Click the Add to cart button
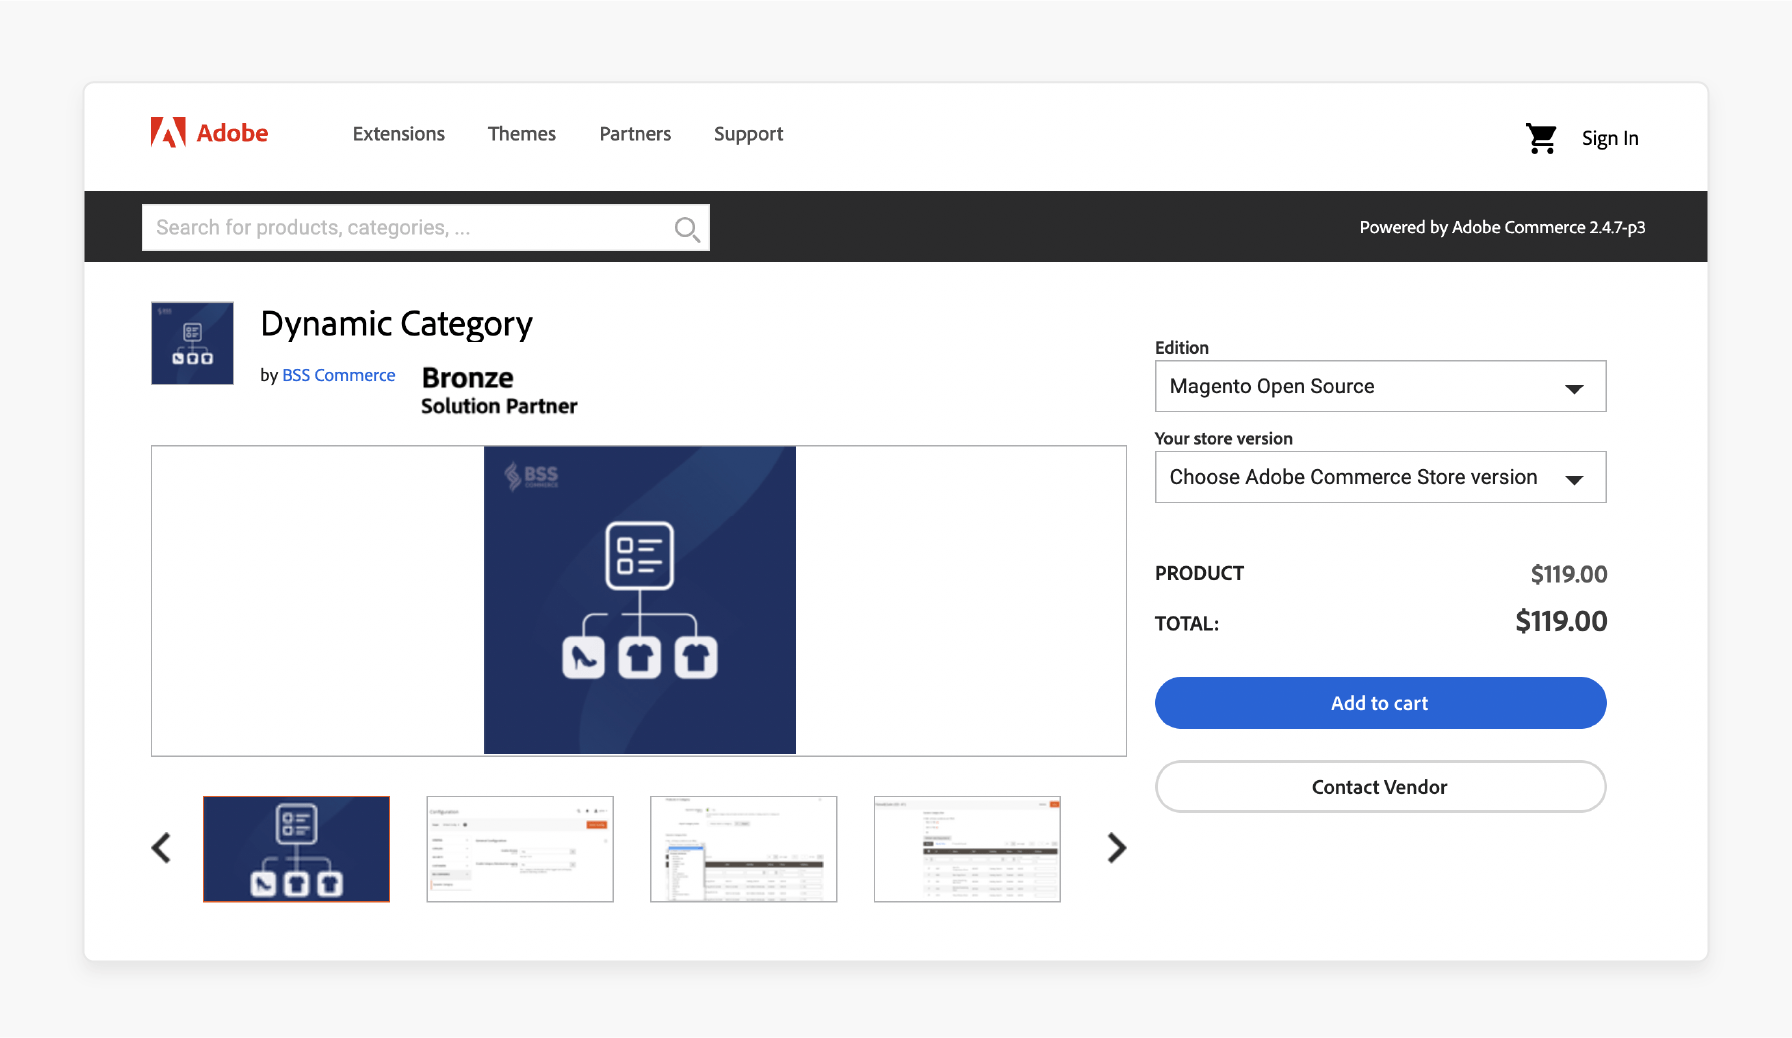The height and width of the screenshot is (1038, 1792). click(1380, 703)
